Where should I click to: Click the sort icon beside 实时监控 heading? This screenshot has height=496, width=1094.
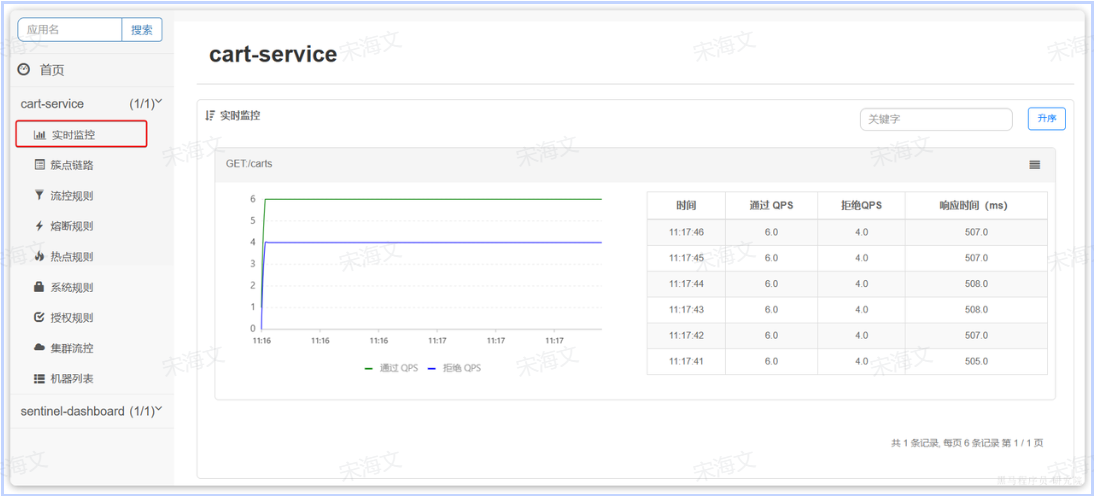point(211,116)
